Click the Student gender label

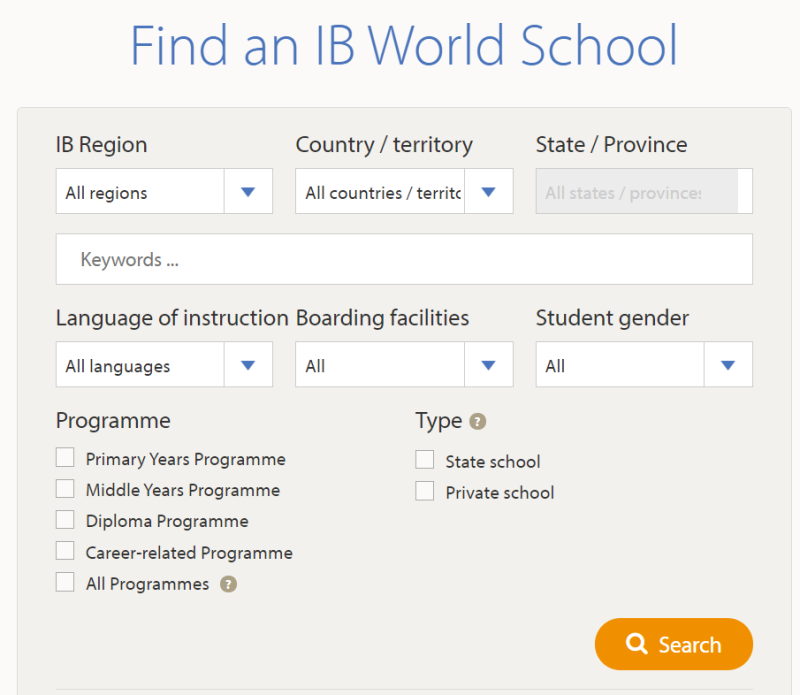(612, 318)
